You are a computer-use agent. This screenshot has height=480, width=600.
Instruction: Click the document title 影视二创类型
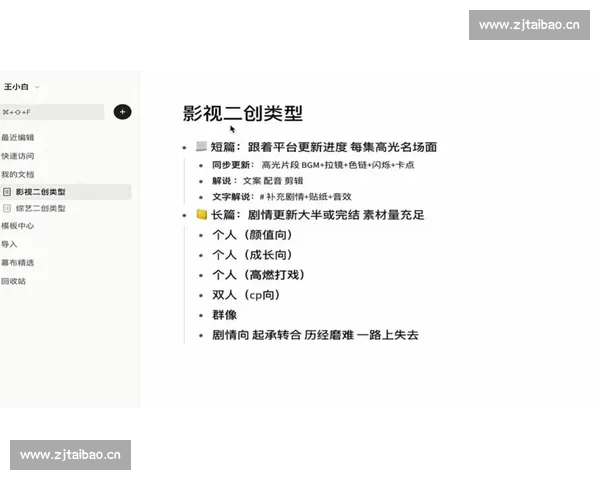pyautogui.click(x=242, y=113)
